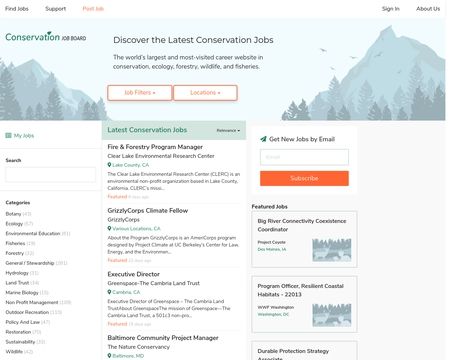
Task: Select the Sustainability category
Action: coord(20,342)
